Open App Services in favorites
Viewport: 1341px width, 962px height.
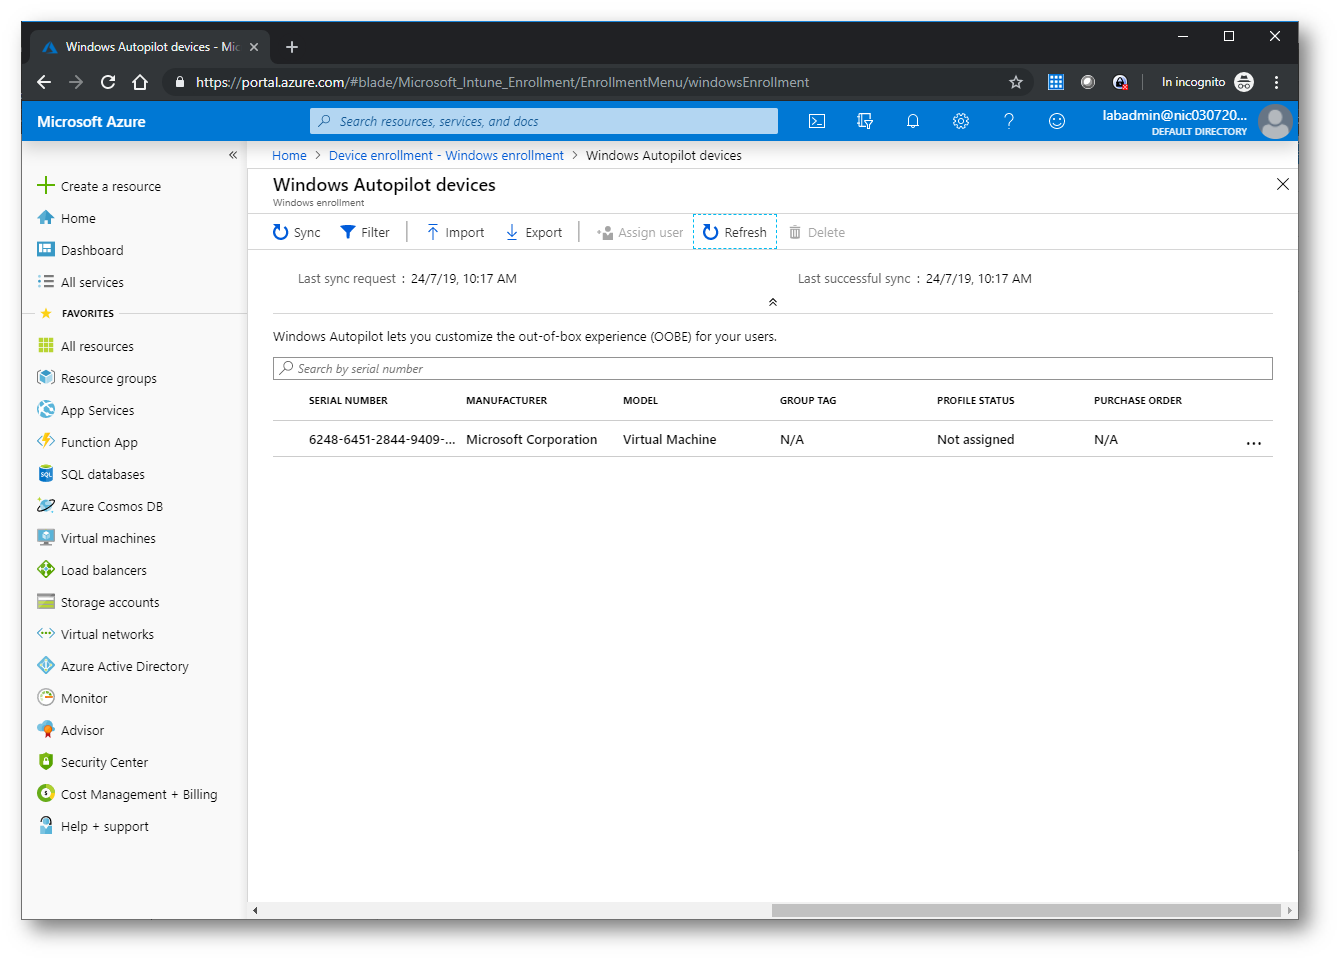pyautogui.click(x=97, y=410)
